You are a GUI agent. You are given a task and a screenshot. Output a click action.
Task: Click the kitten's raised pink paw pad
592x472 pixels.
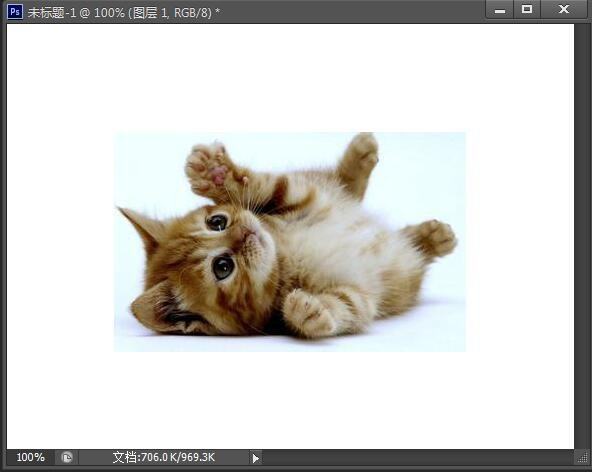[219, 176]
